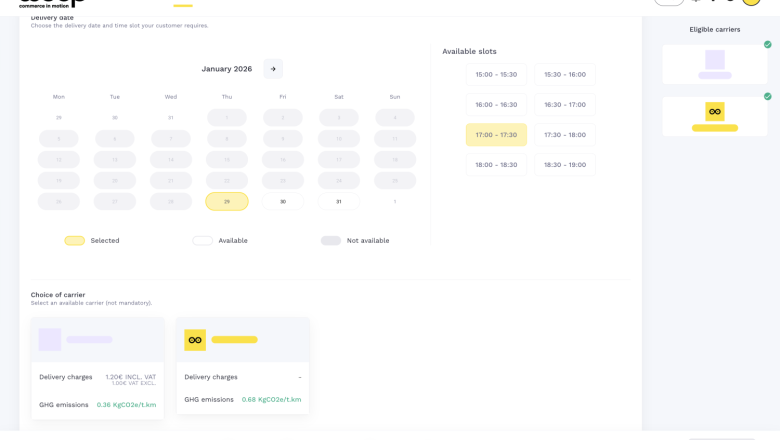
Task: Select the 17:00 - 17:30 time slot
Action: coord(496,135)
